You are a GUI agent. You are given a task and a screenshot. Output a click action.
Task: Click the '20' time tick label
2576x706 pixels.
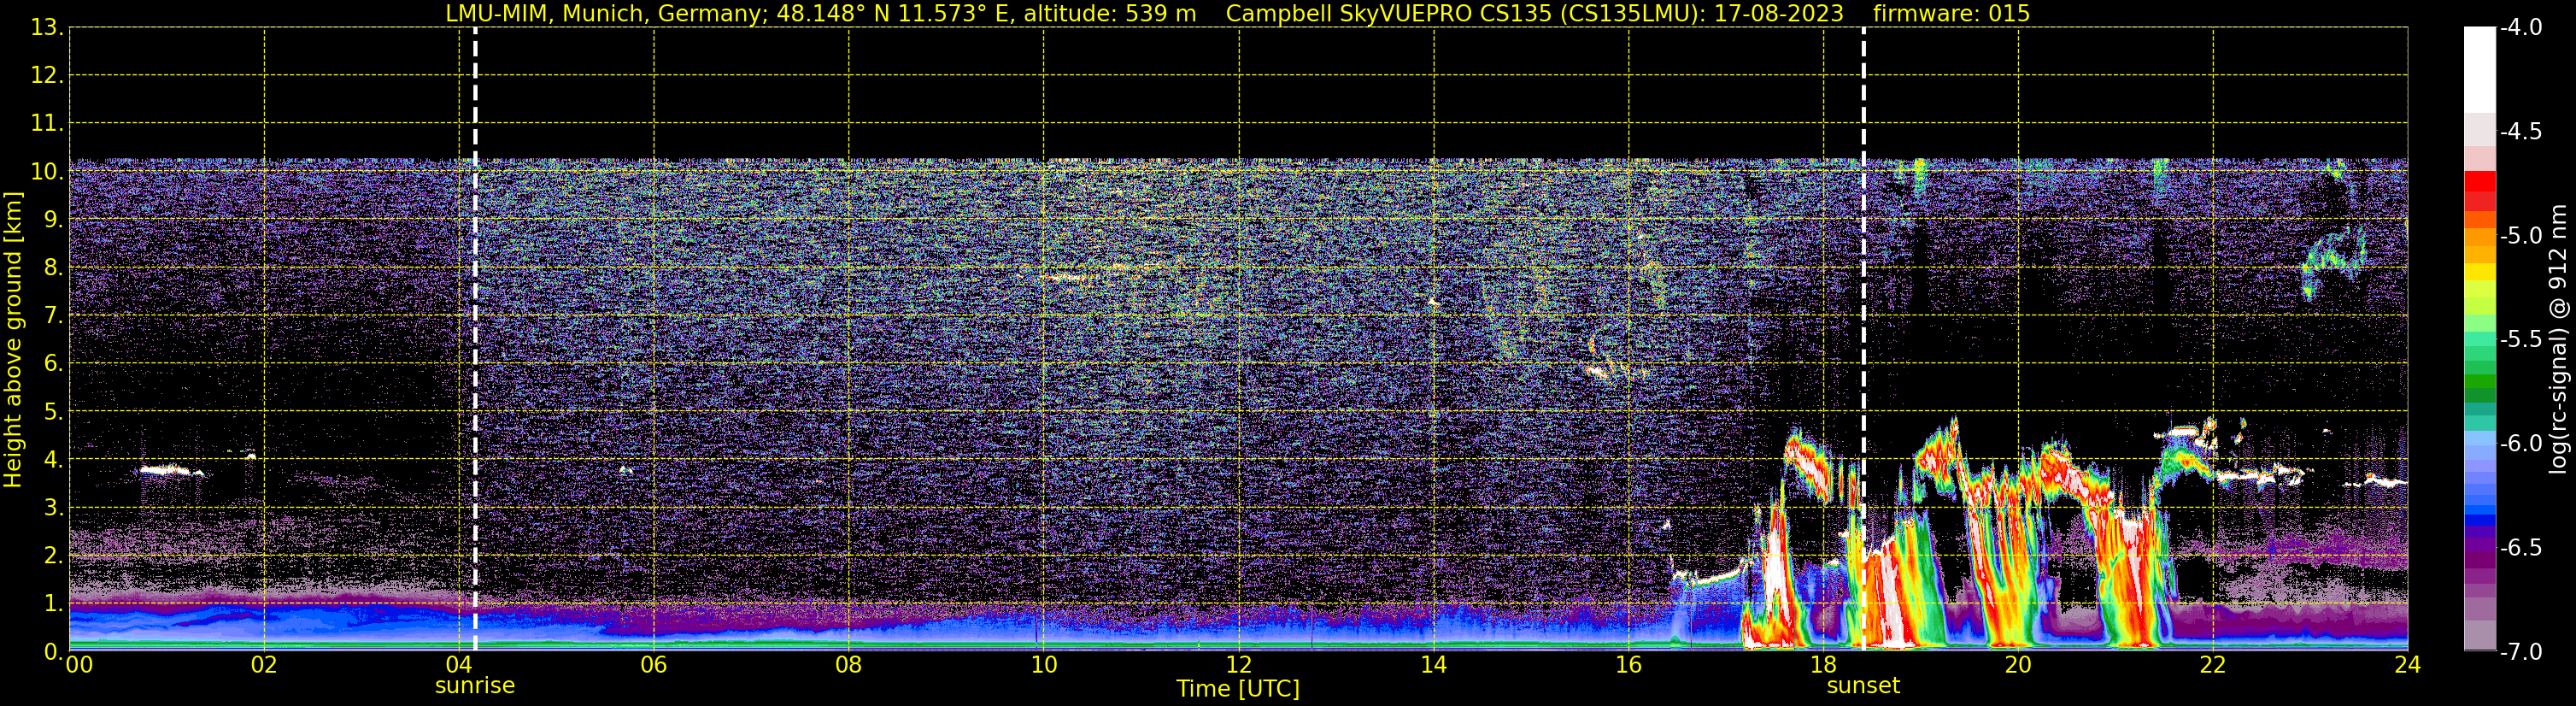[x=2018, y=665]
